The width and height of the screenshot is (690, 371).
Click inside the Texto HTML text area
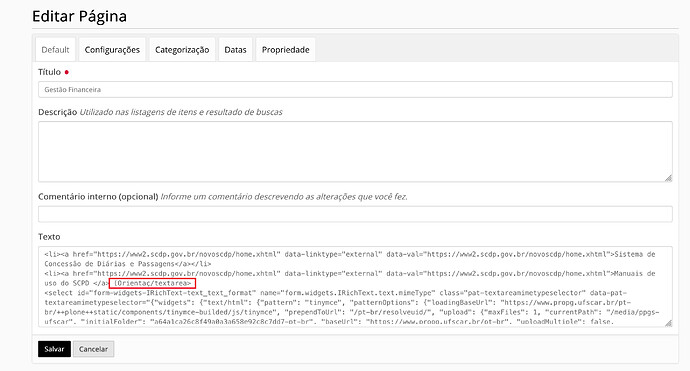click(x=355, y=287)
